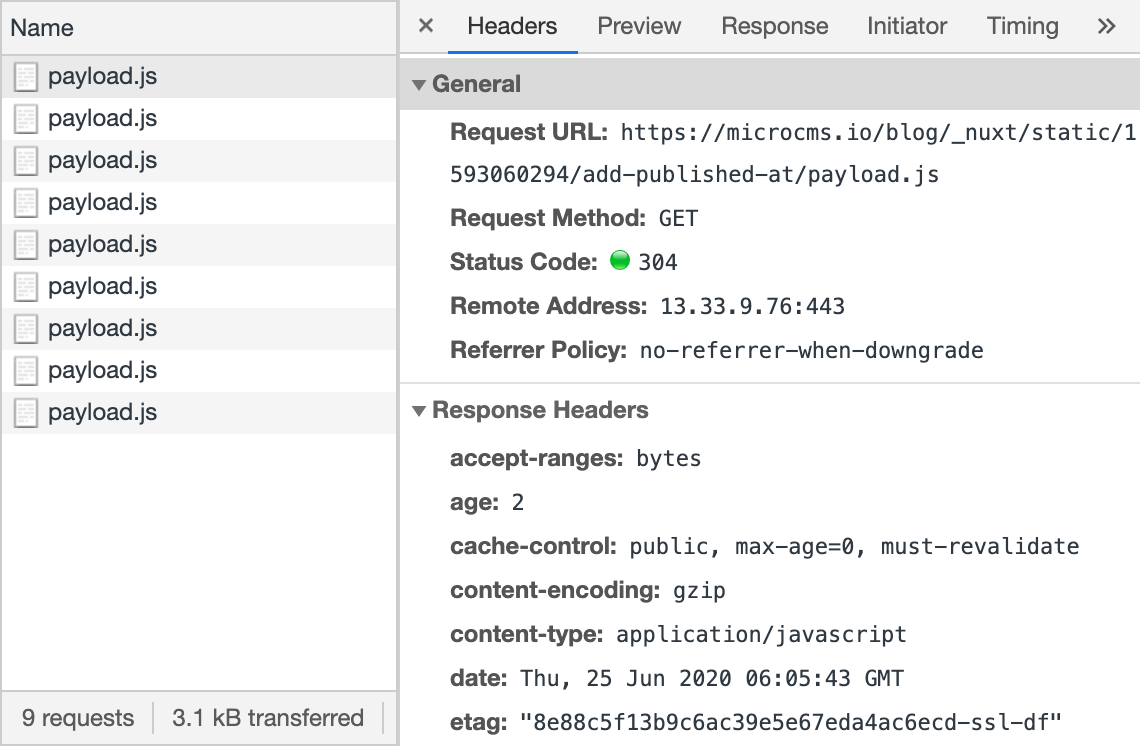Open the Timing tab
The image size is (1140, 746).
[1022, 26]
